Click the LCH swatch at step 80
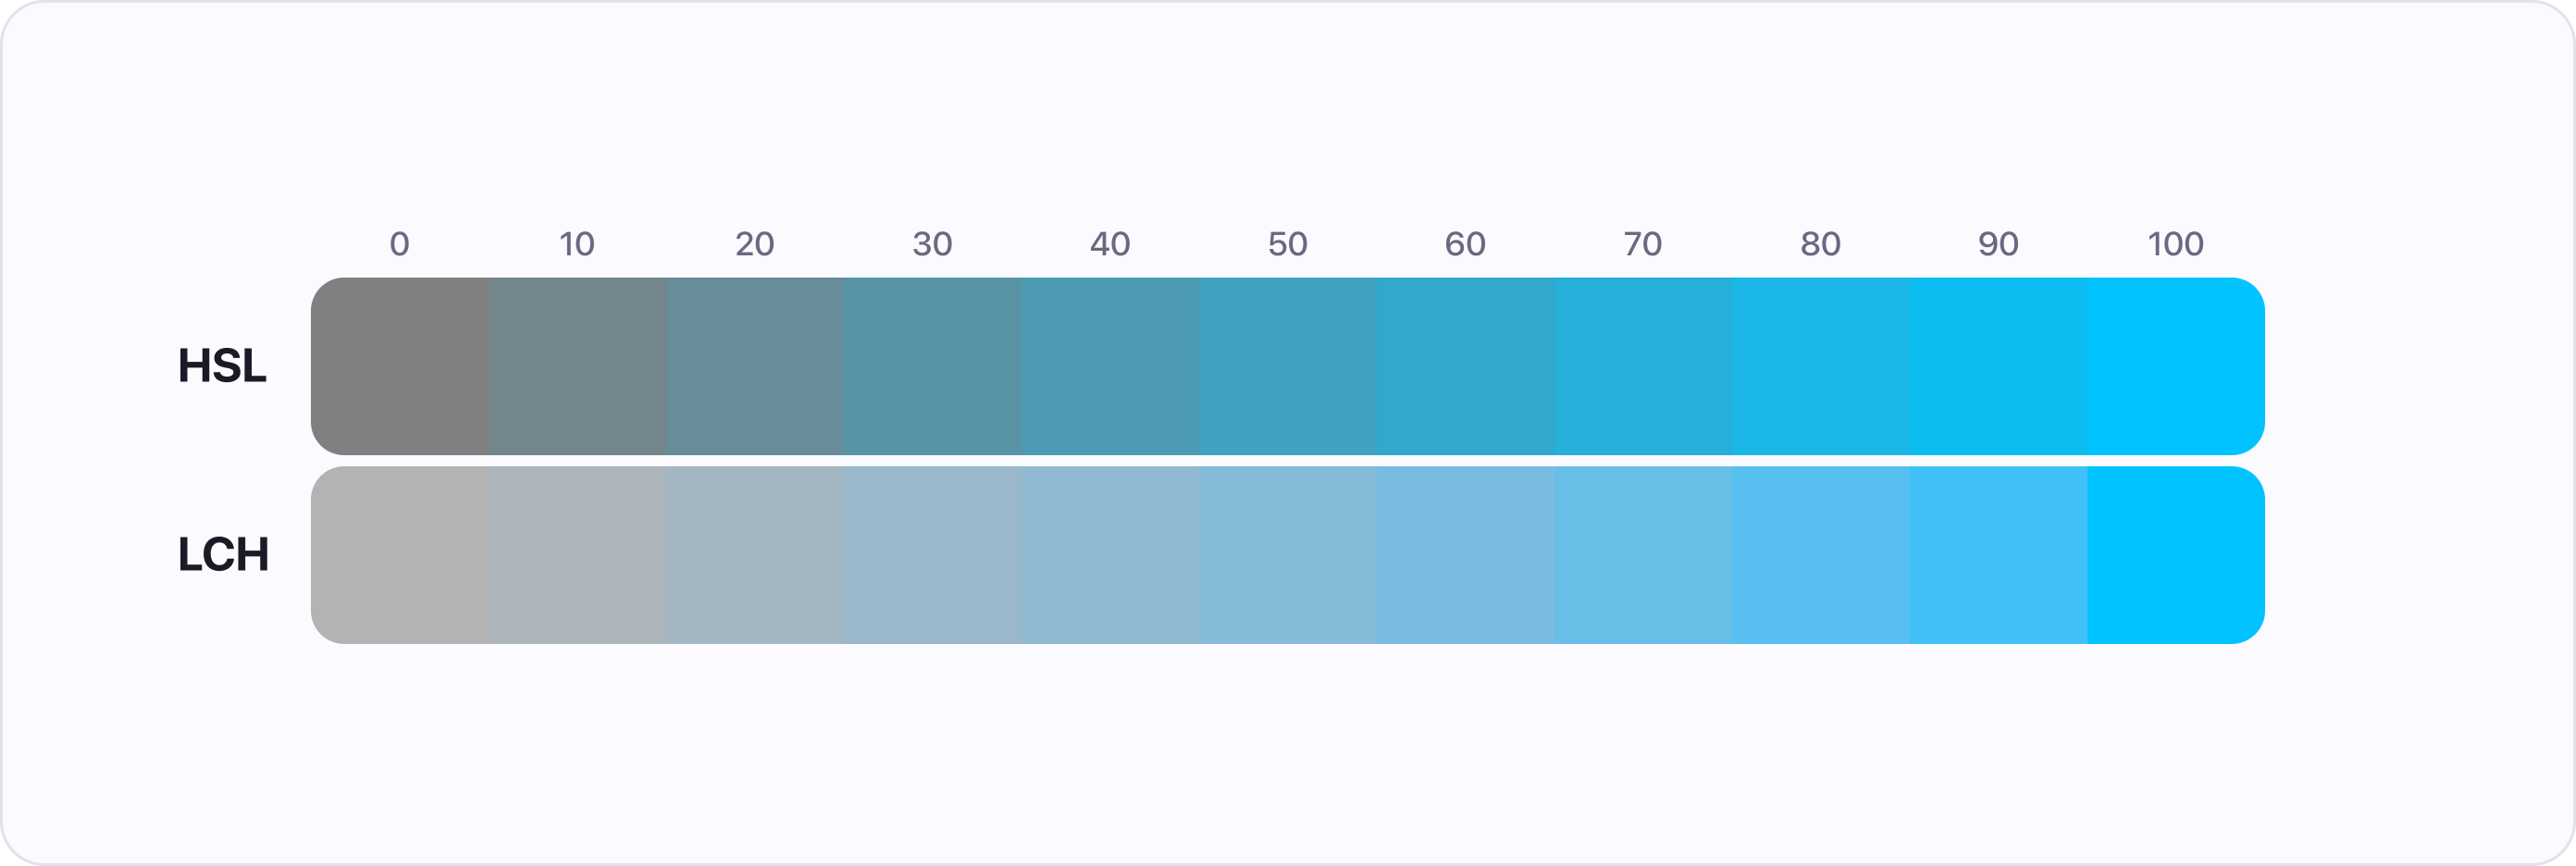Viewport: 2576px width, 866px height. coord(1820,555)
